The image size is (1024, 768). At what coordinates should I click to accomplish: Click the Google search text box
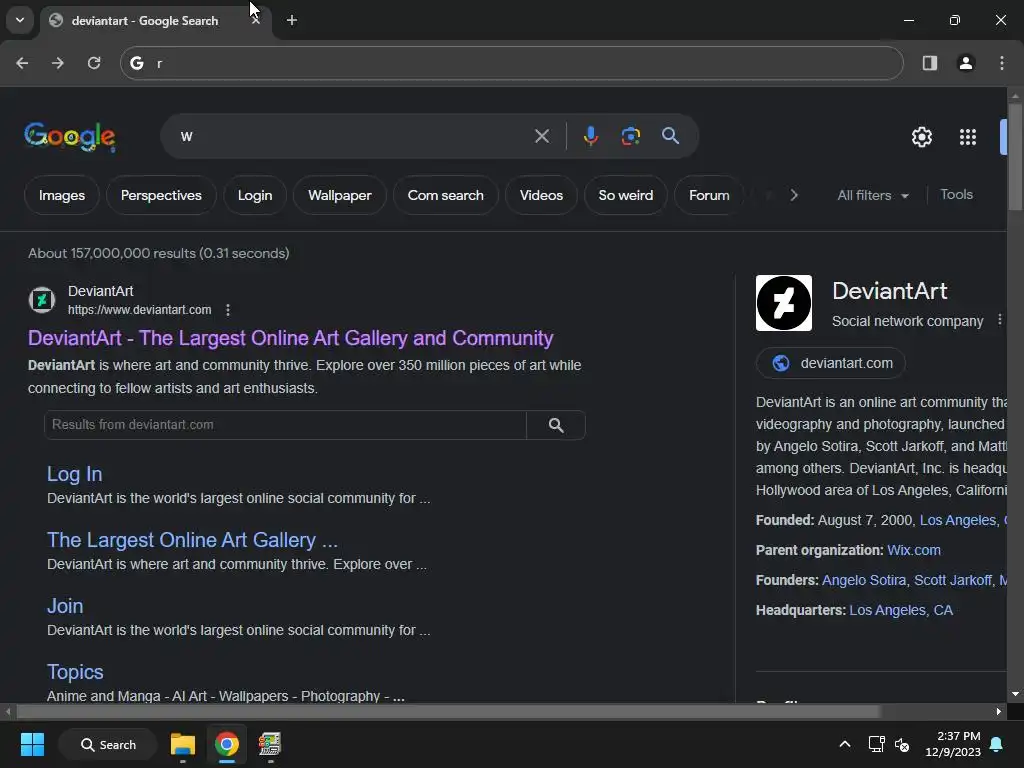point(353,136)
